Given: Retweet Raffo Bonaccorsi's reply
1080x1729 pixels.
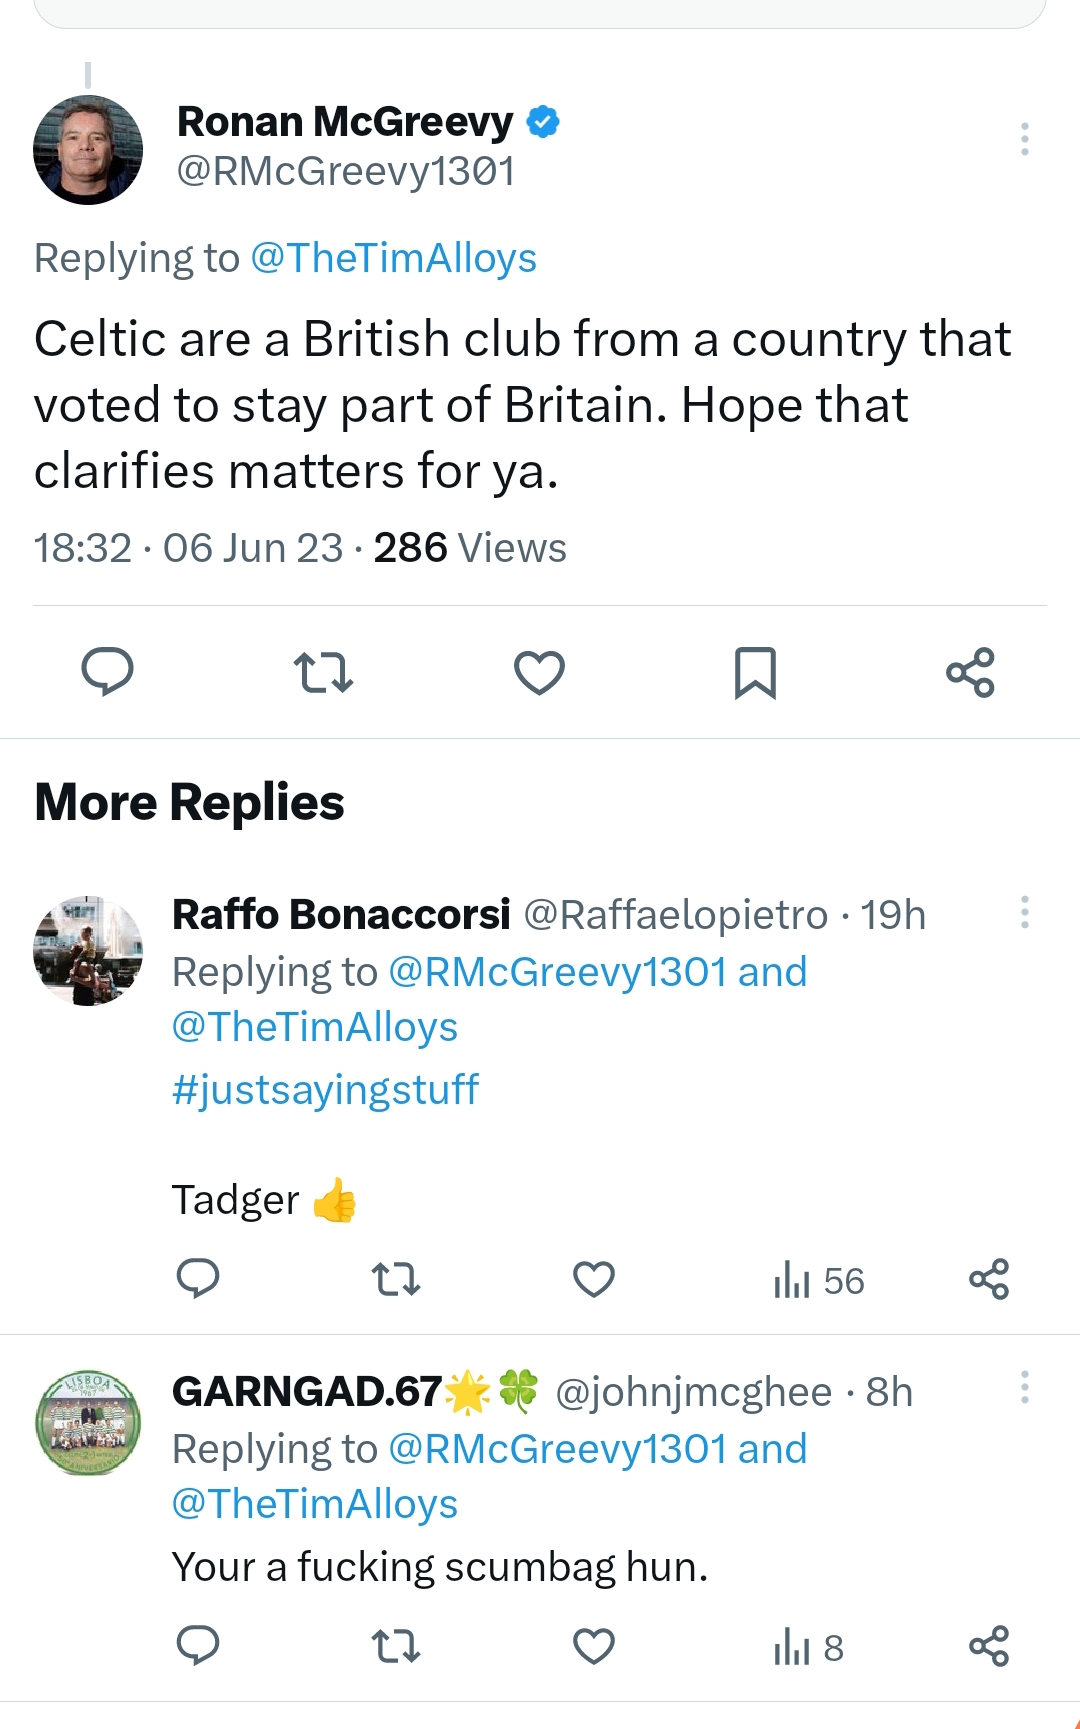Looking at the screenshot, I should pyautogui.click(x=396, y=1279).
